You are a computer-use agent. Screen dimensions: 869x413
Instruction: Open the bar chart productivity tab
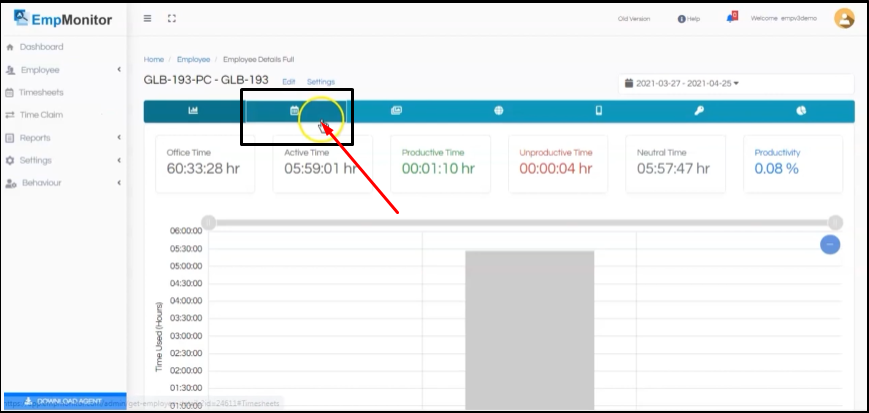coord(193,111)
